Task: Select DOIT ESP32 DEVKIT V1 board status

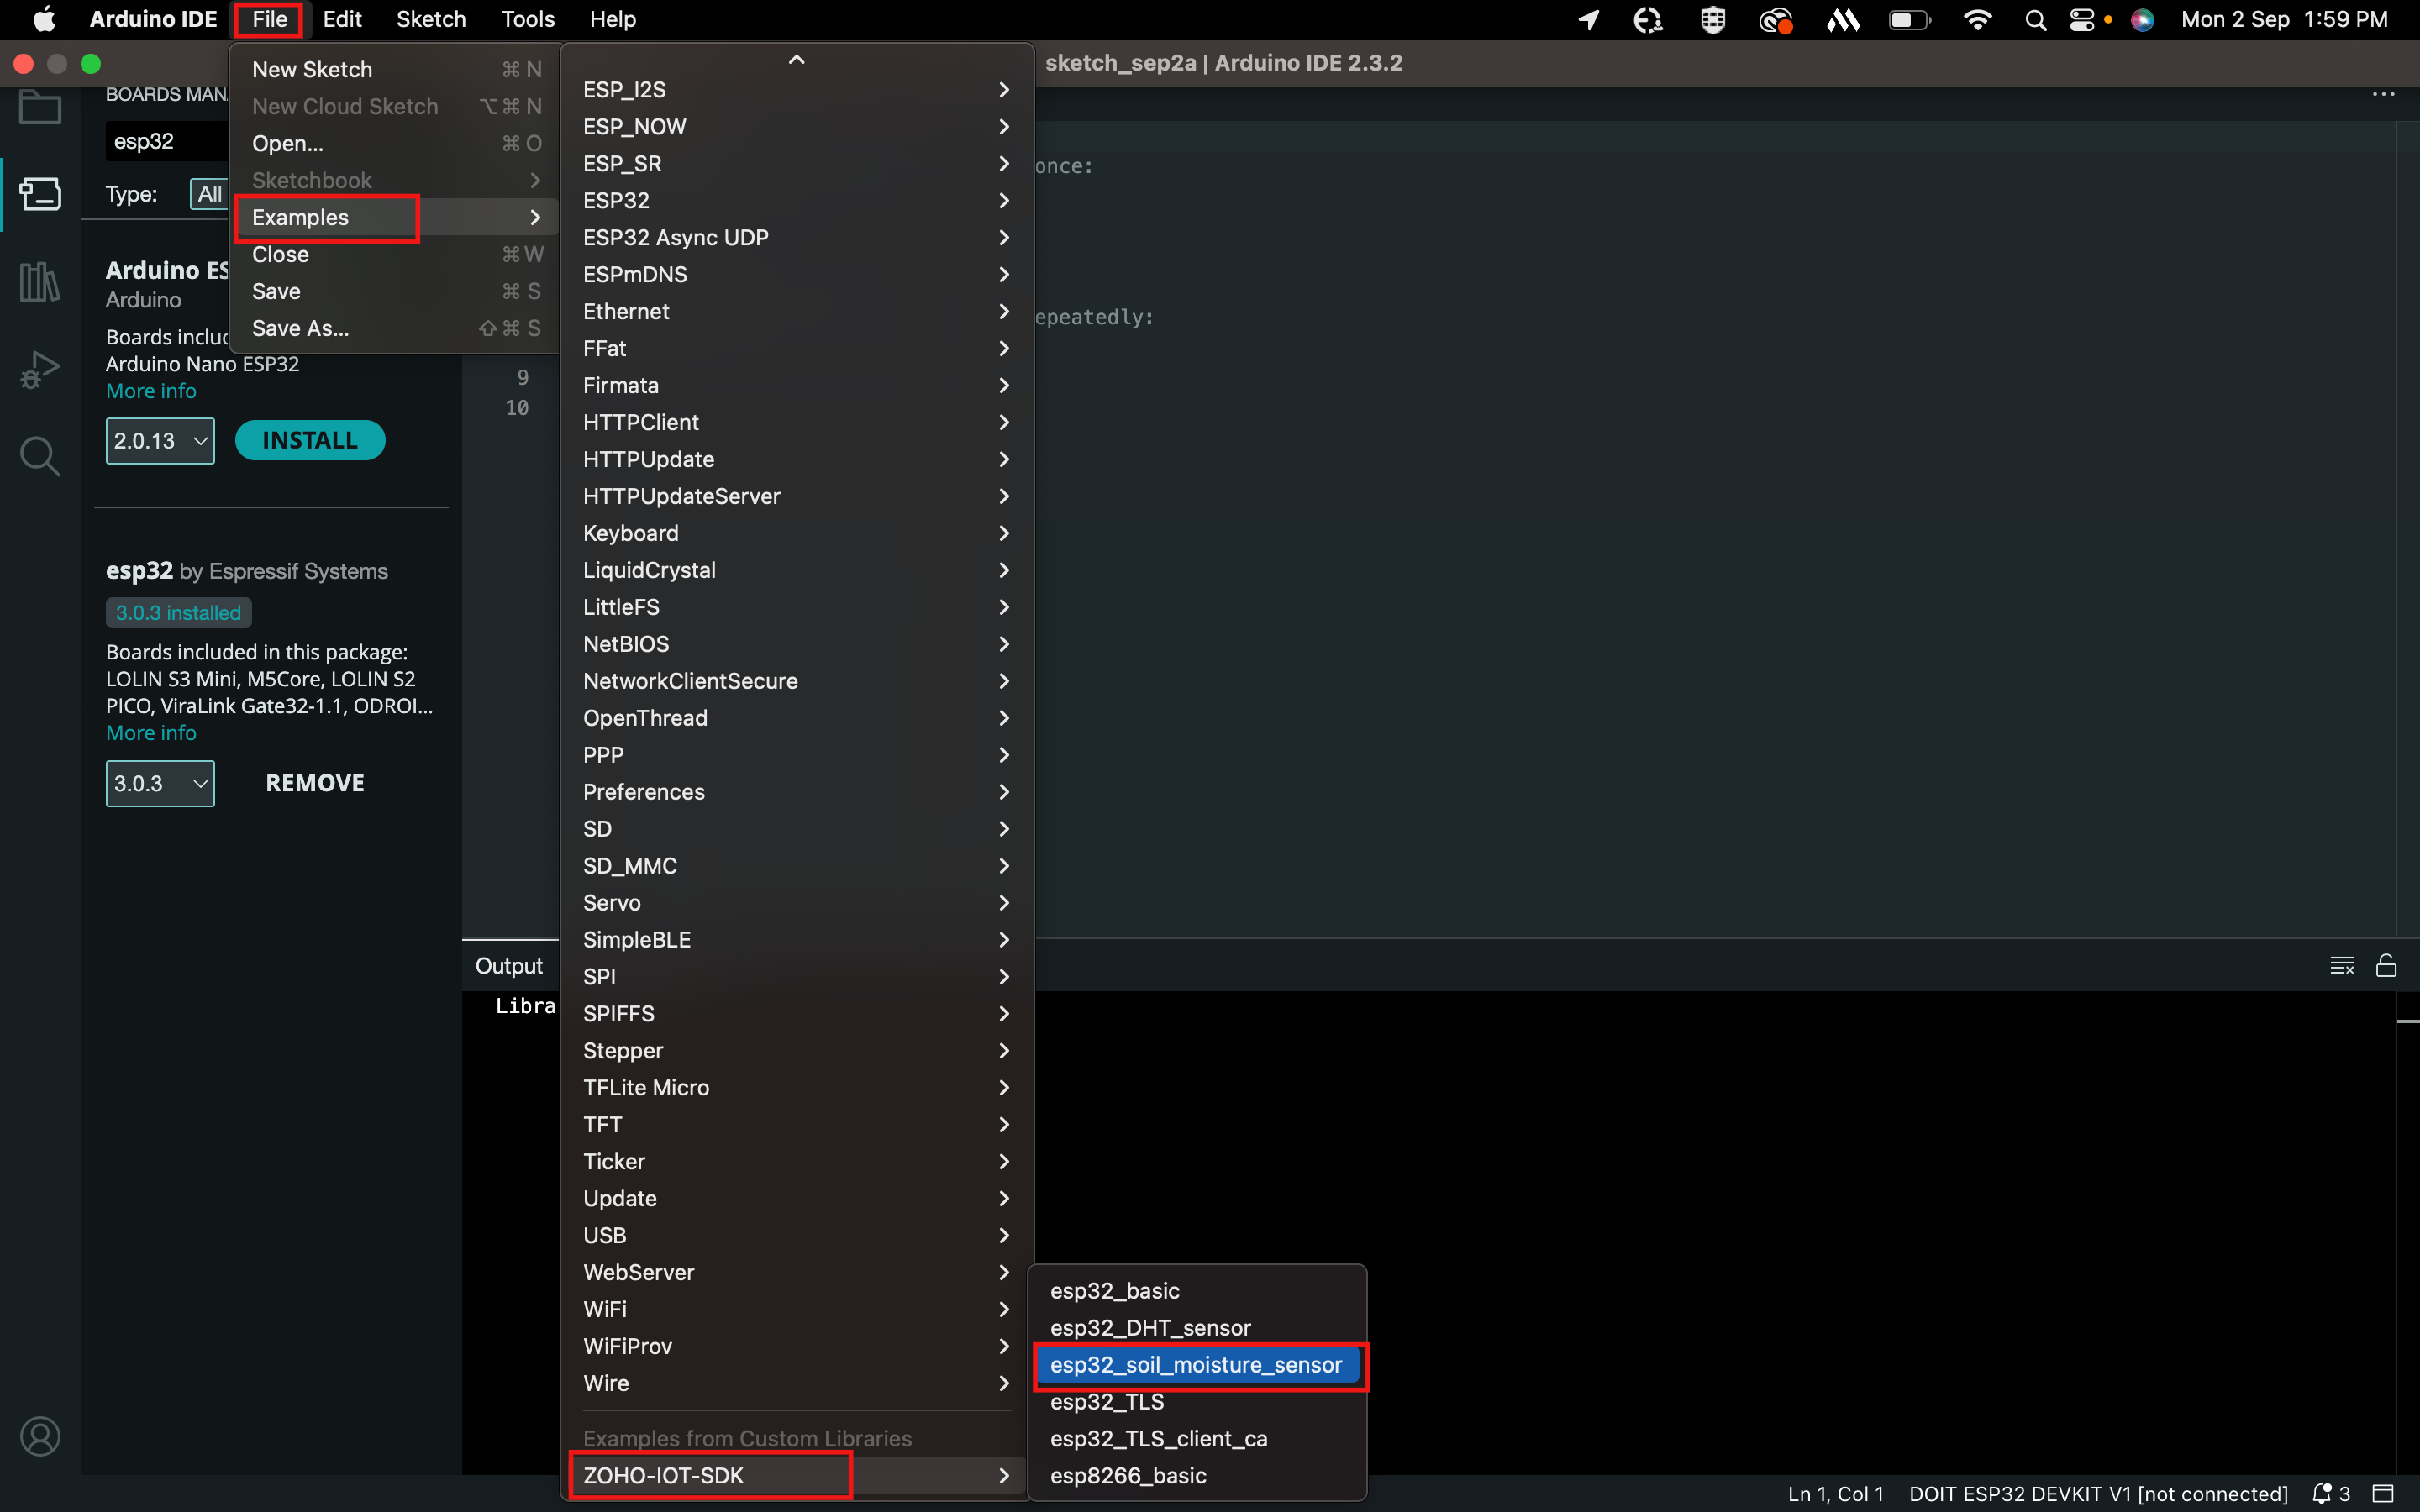Action: (2098, 1493)
